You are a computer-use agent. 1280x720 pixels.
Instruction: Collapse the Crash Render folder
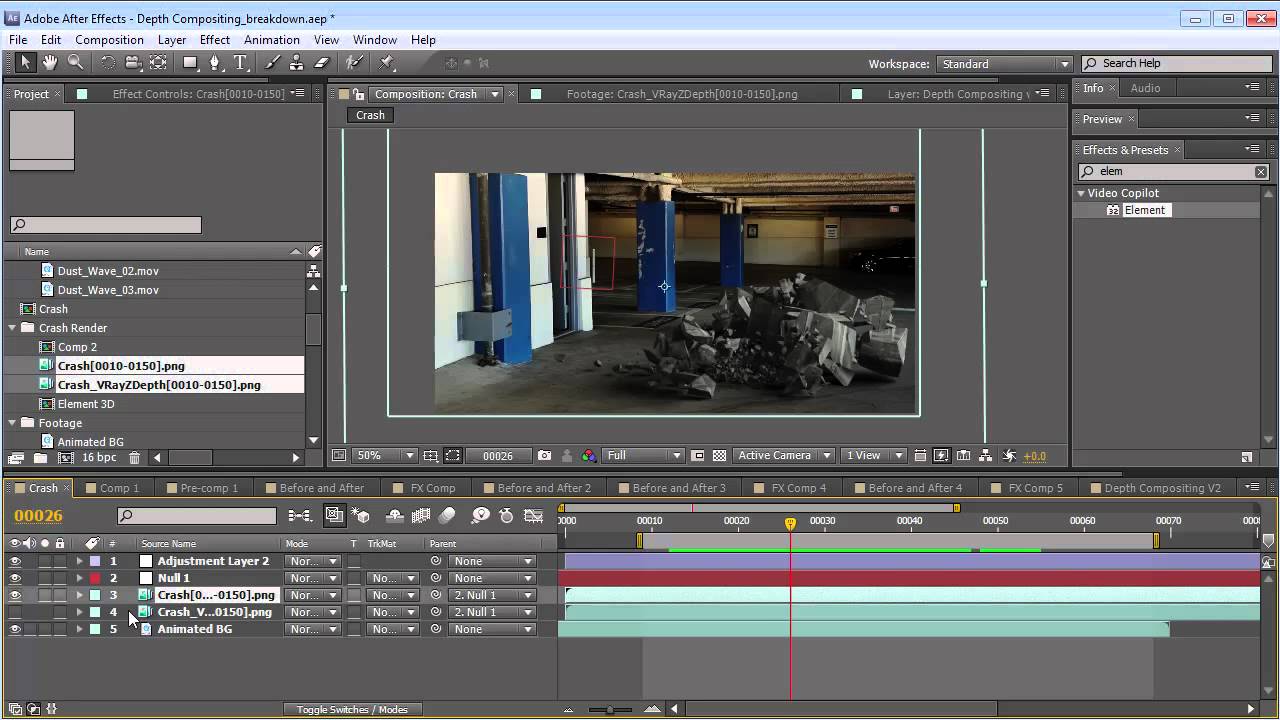(x=12, y=328)
